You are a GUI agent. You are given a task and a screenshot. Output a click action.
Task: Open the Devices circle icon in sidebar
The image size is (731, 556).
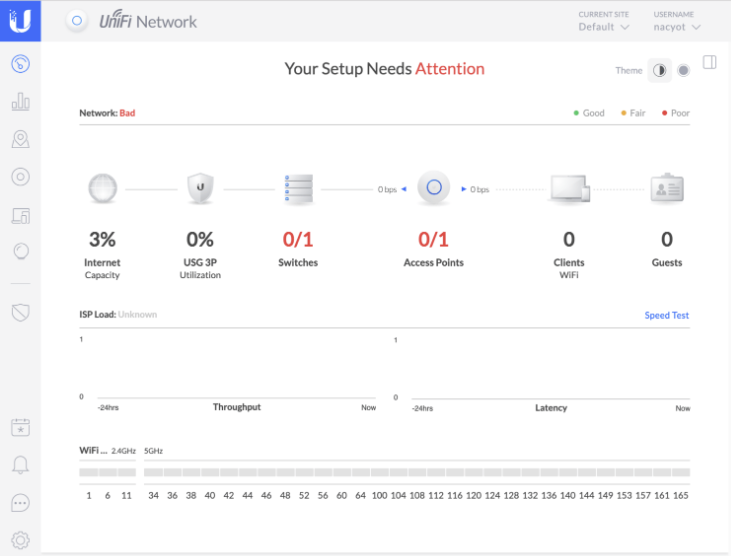coord(21,177)
